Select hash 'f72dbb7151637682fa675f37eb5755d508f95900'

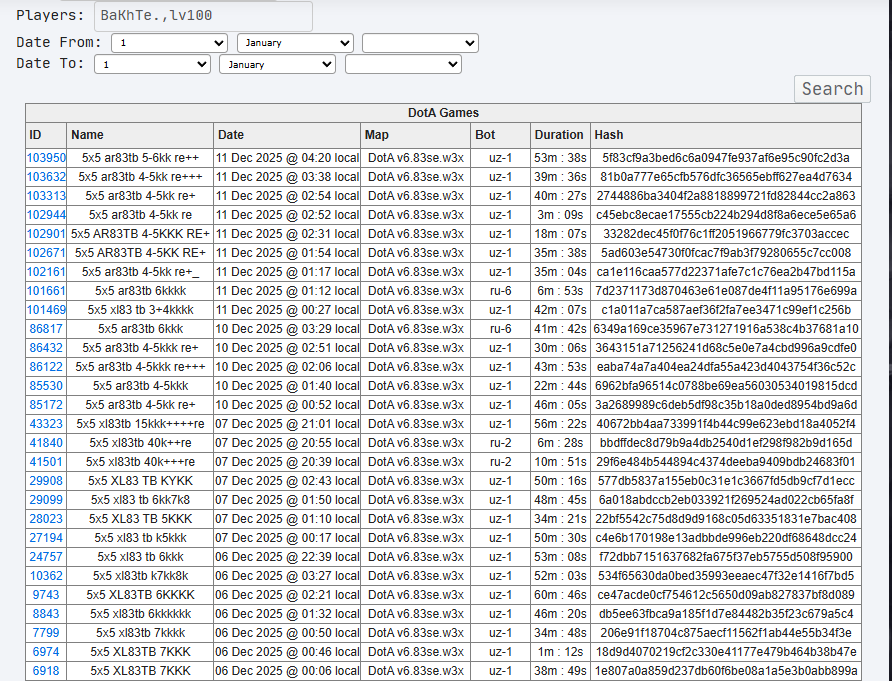[726, 557]
